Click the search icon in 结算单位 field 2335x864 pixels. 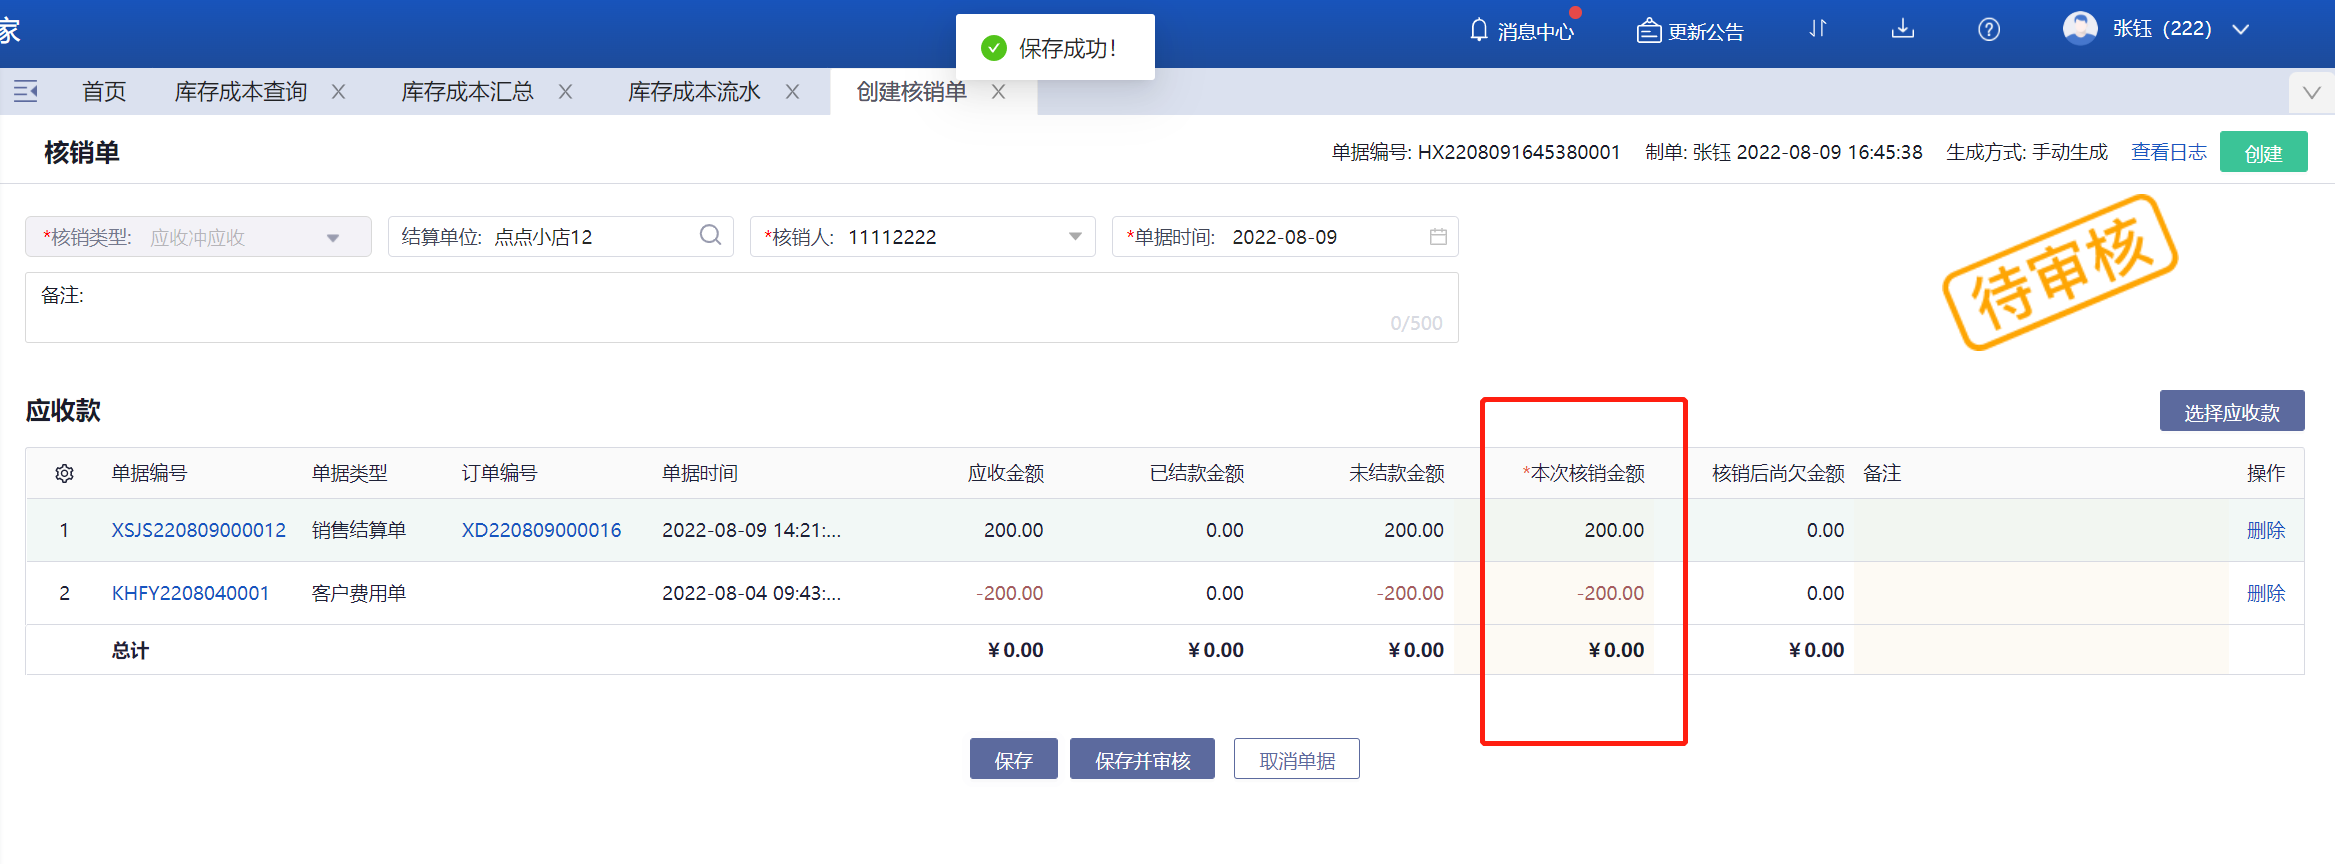pos(710,236)
